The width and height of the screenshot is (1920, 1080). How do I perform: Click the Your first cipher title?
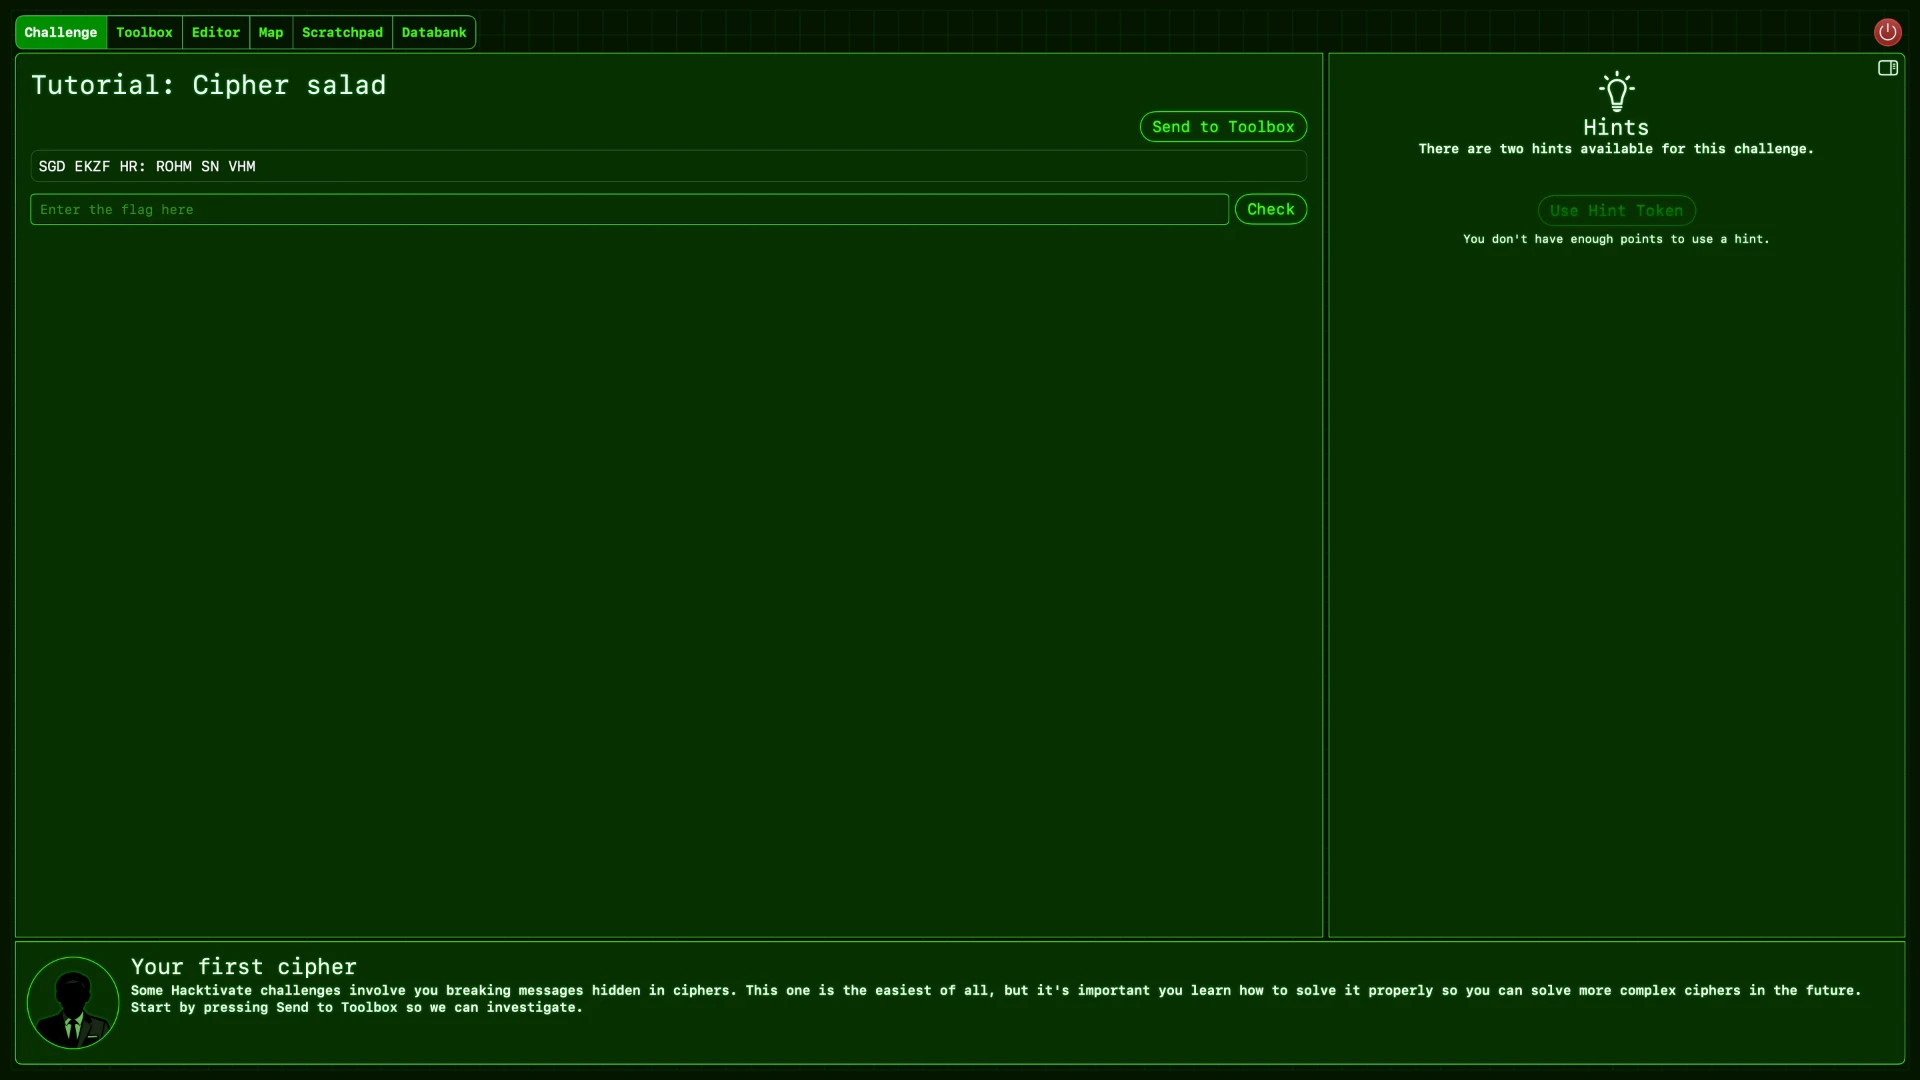(244, 966)
